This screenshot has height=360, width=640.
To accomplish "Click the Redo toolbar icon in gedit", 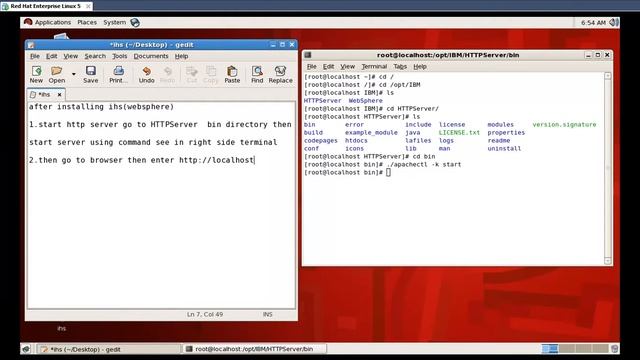I will [167, 75].
